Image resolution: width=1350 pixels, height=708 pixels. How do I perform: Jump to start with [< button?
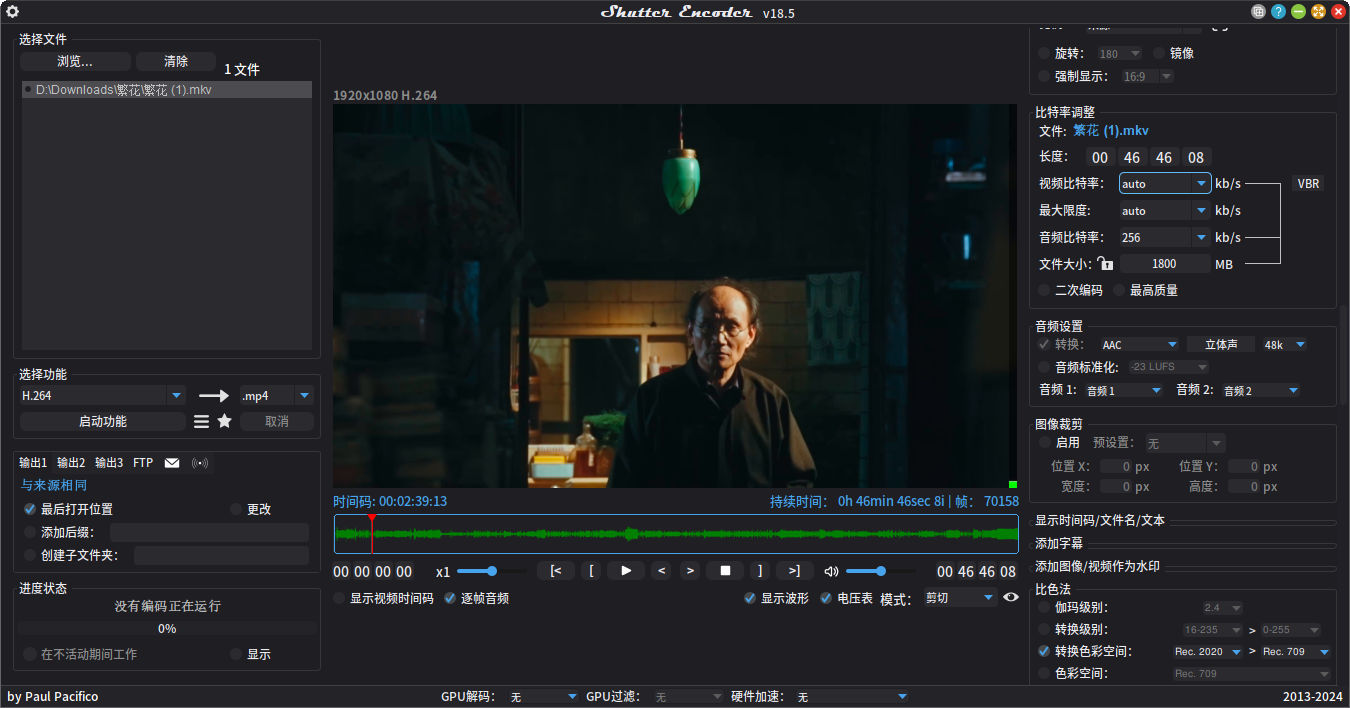point(556,571)
